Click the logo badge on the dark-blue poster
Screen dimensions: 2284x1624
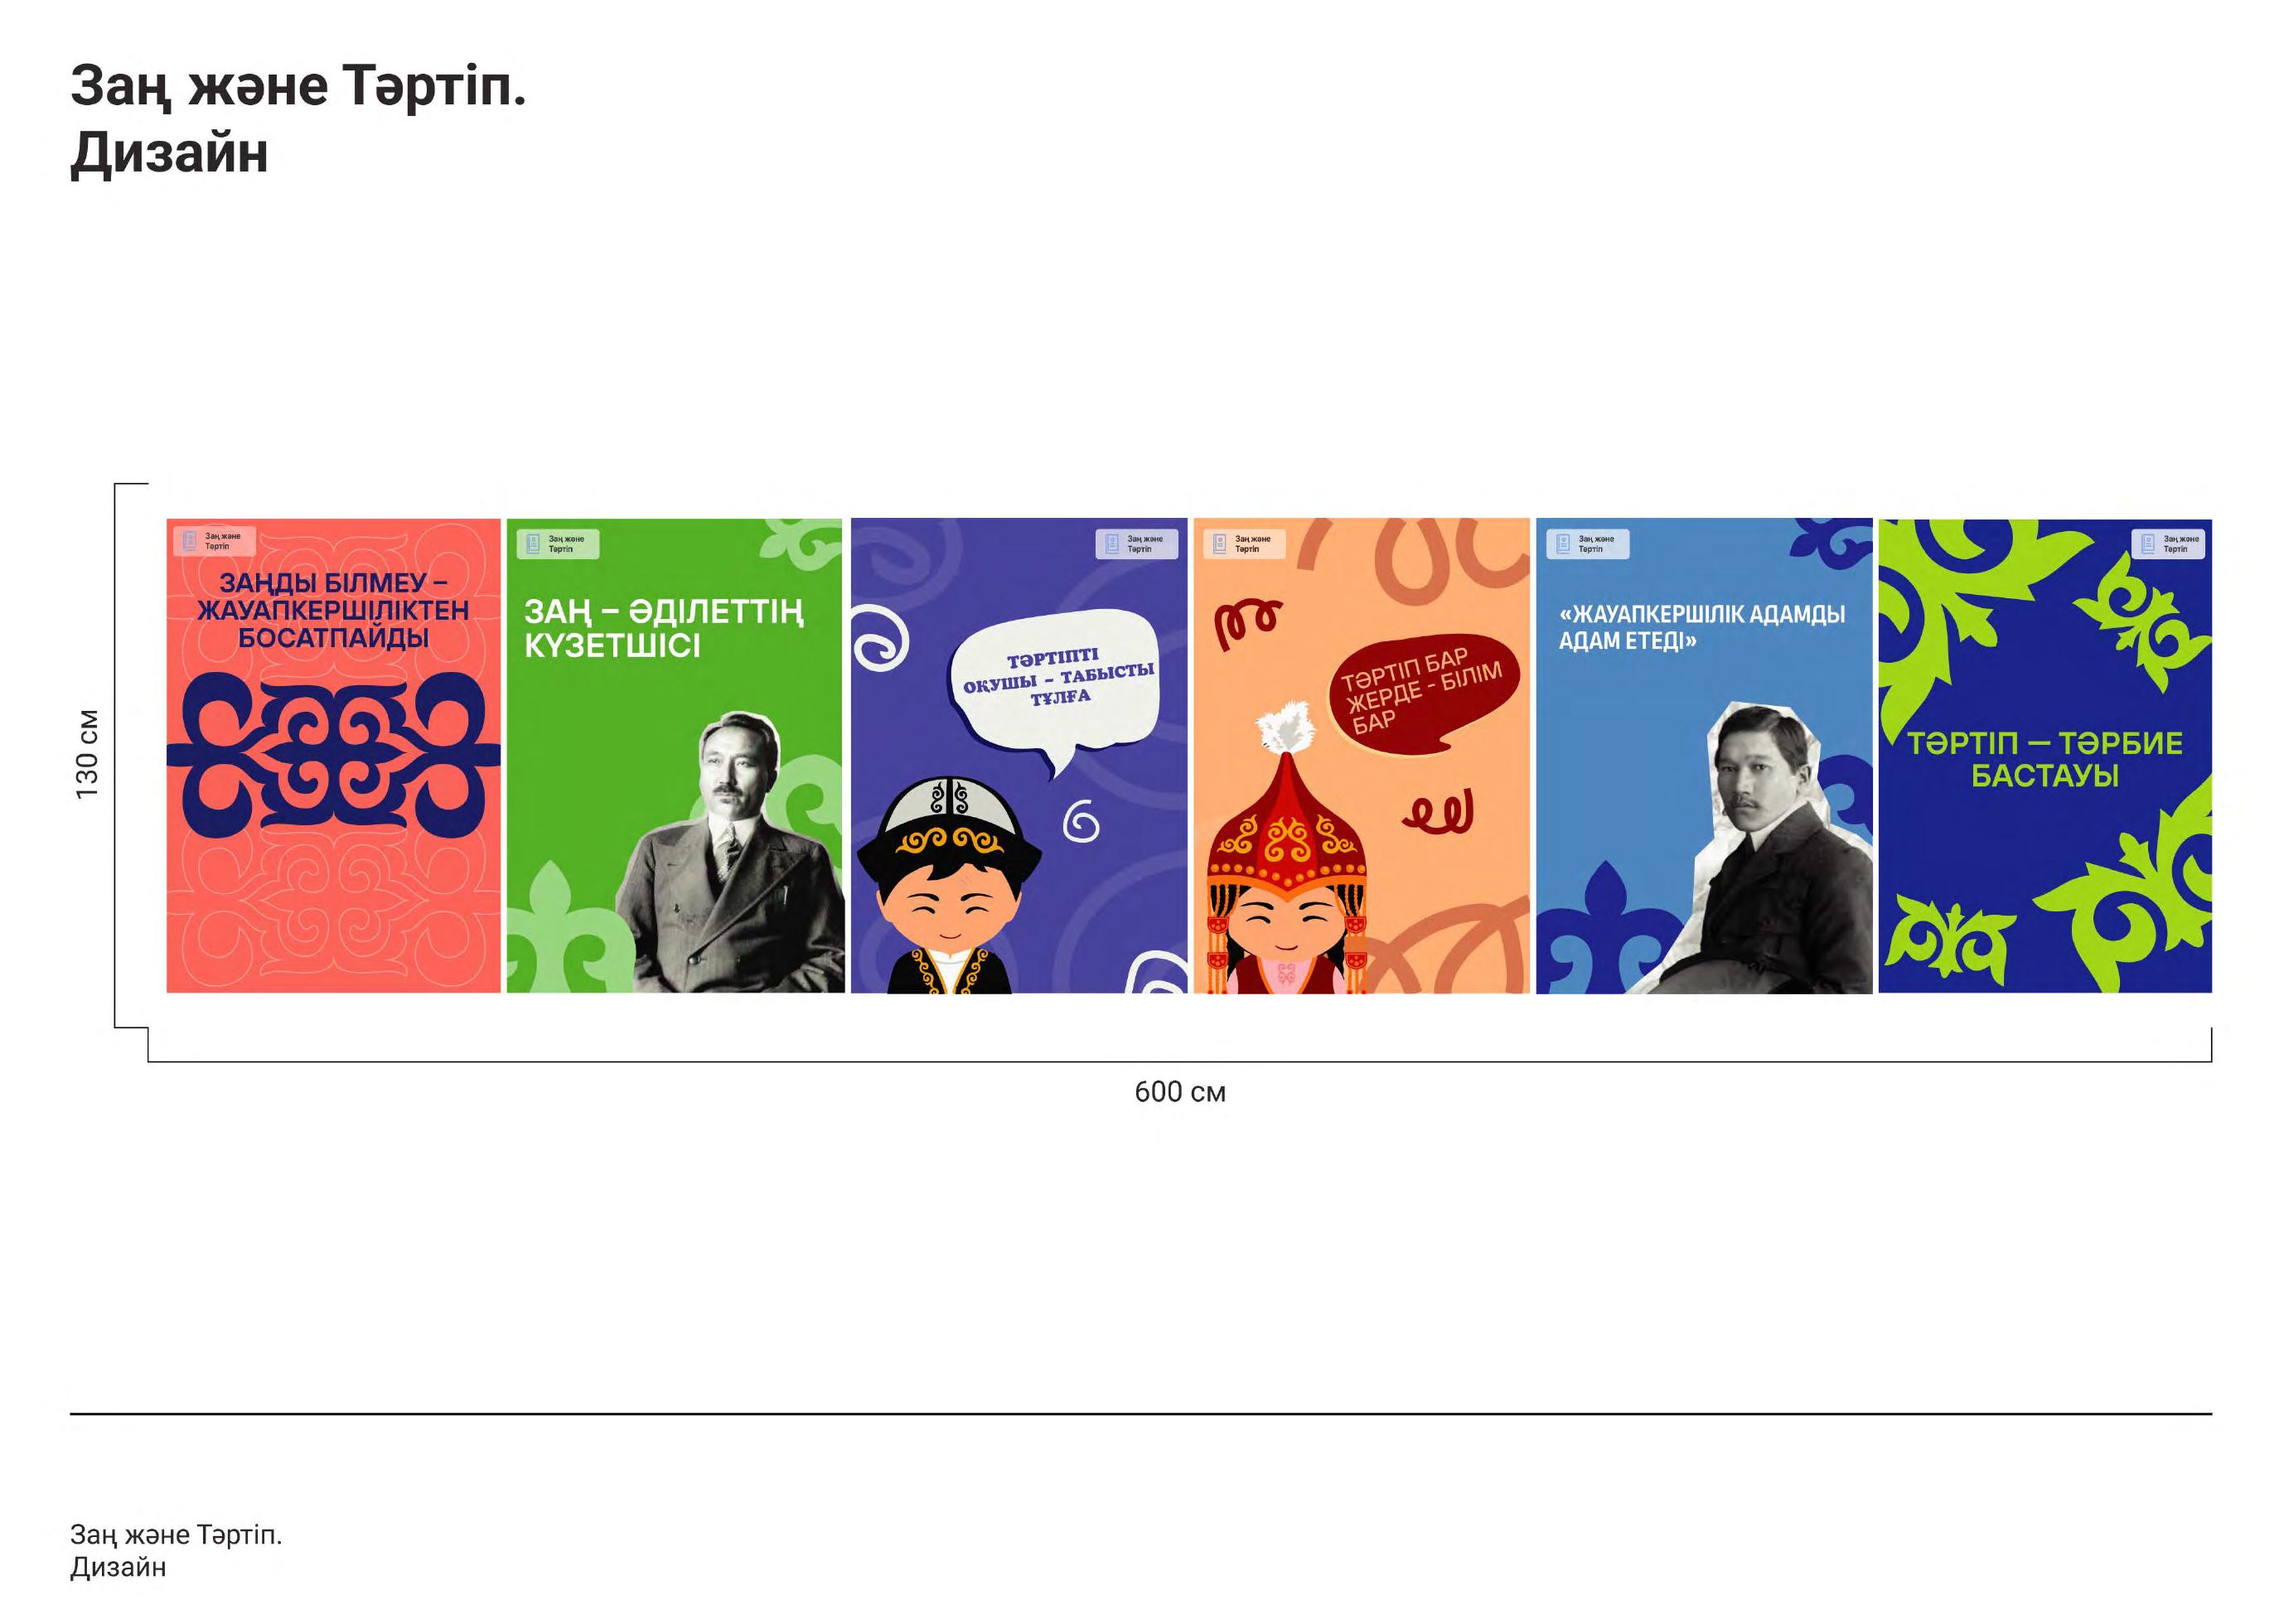[2168, 544]
